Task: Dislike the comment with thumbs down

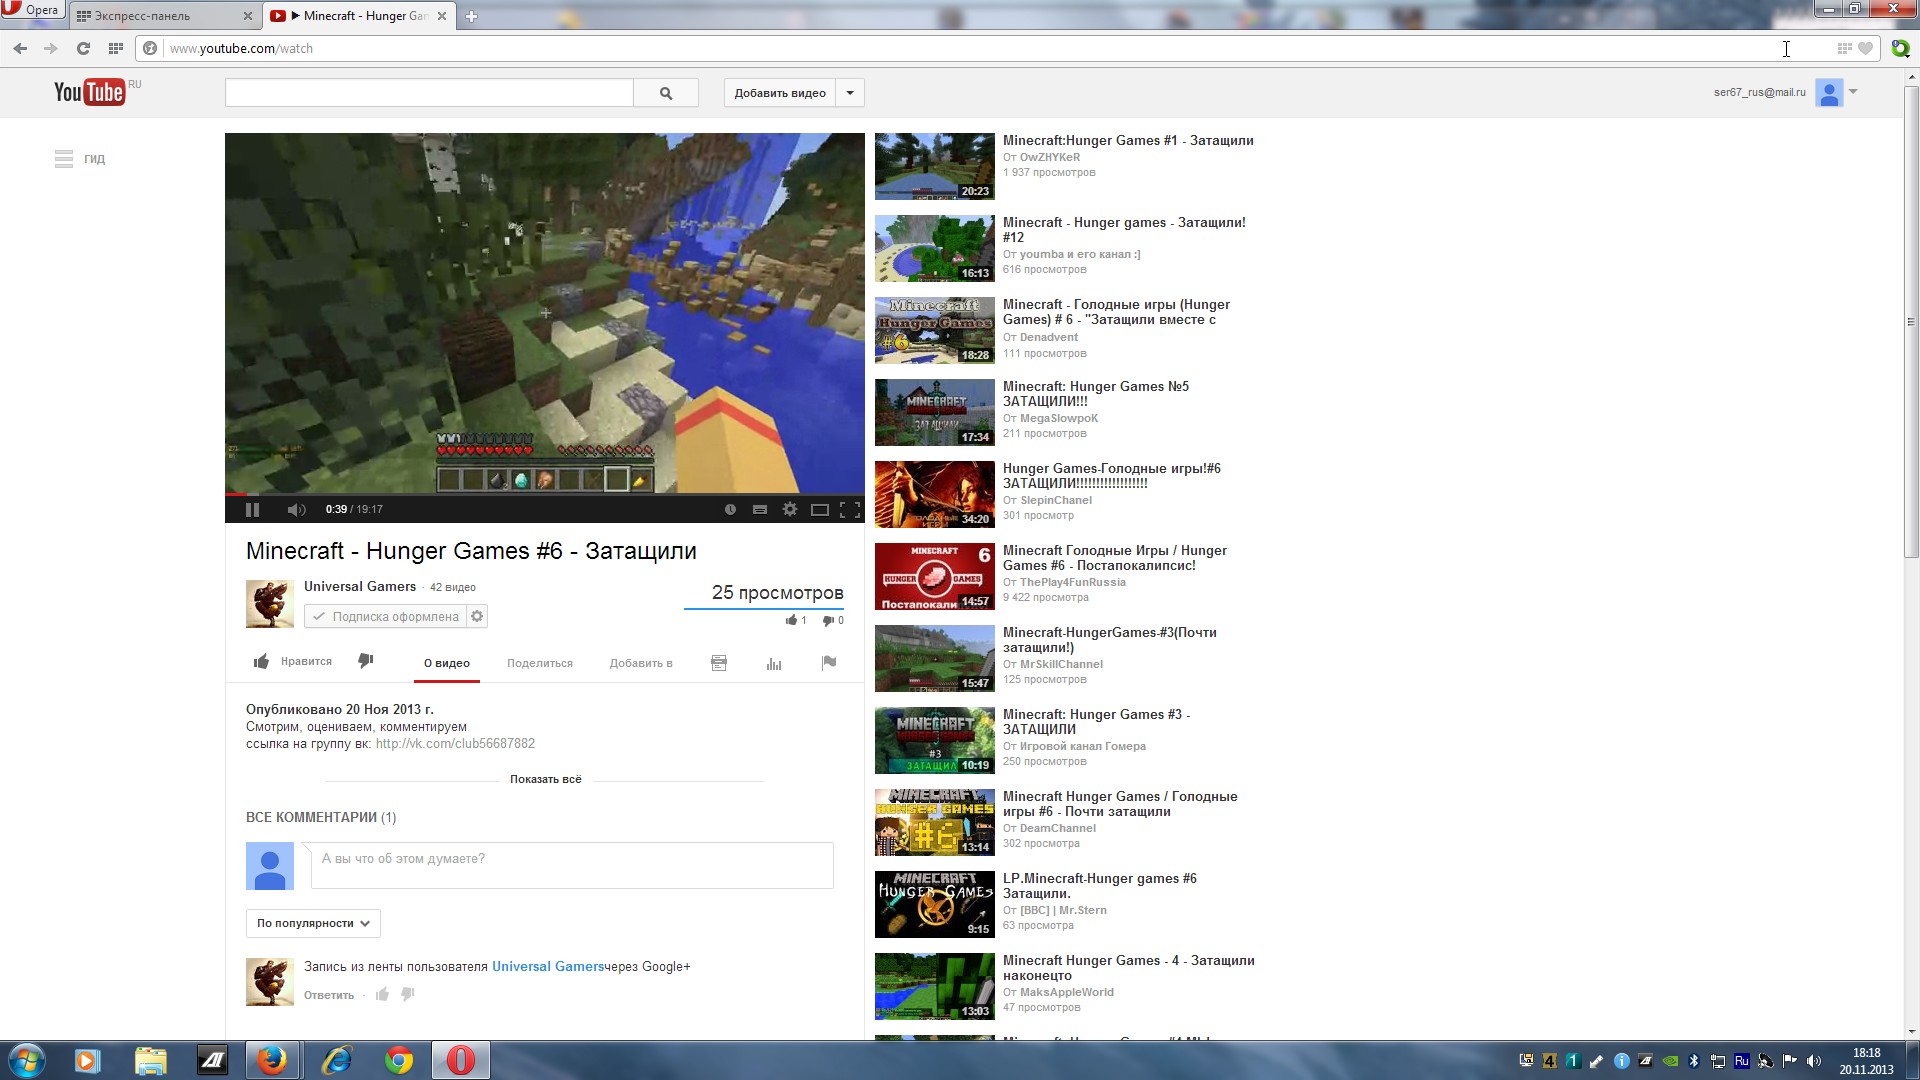Action: [x=408, y=994]
